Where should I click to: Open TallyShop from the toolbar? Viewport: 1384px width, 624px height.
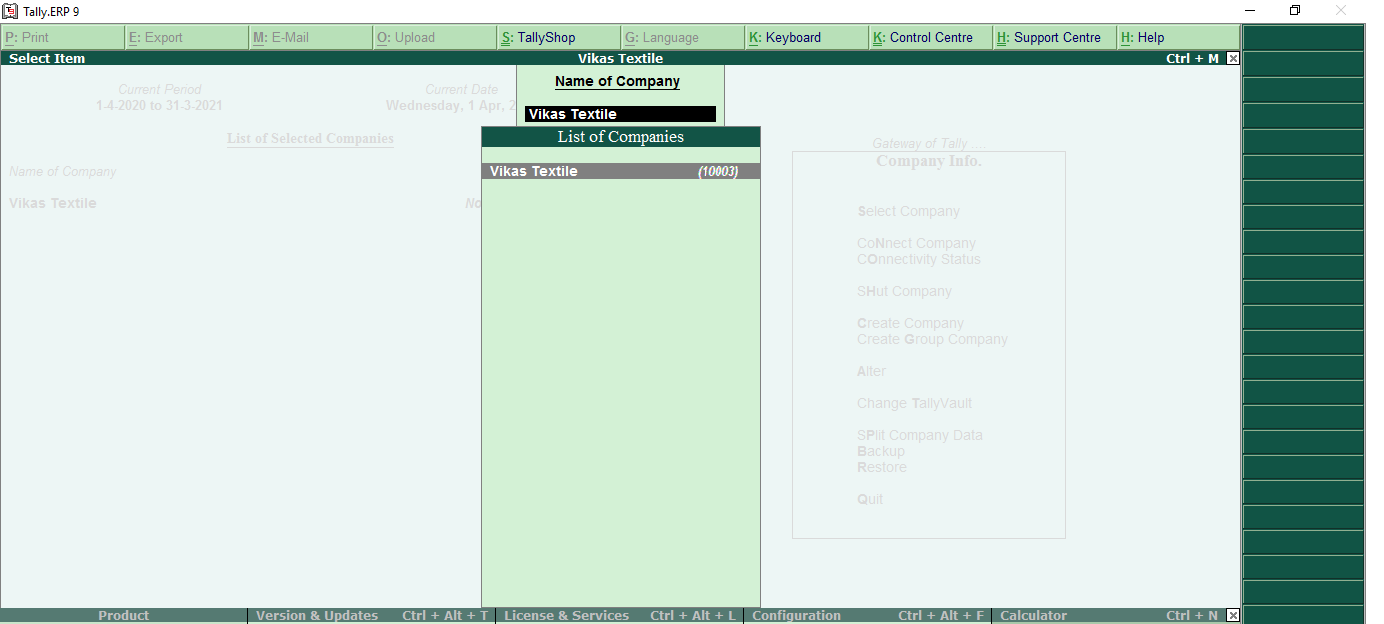point(559,38)
